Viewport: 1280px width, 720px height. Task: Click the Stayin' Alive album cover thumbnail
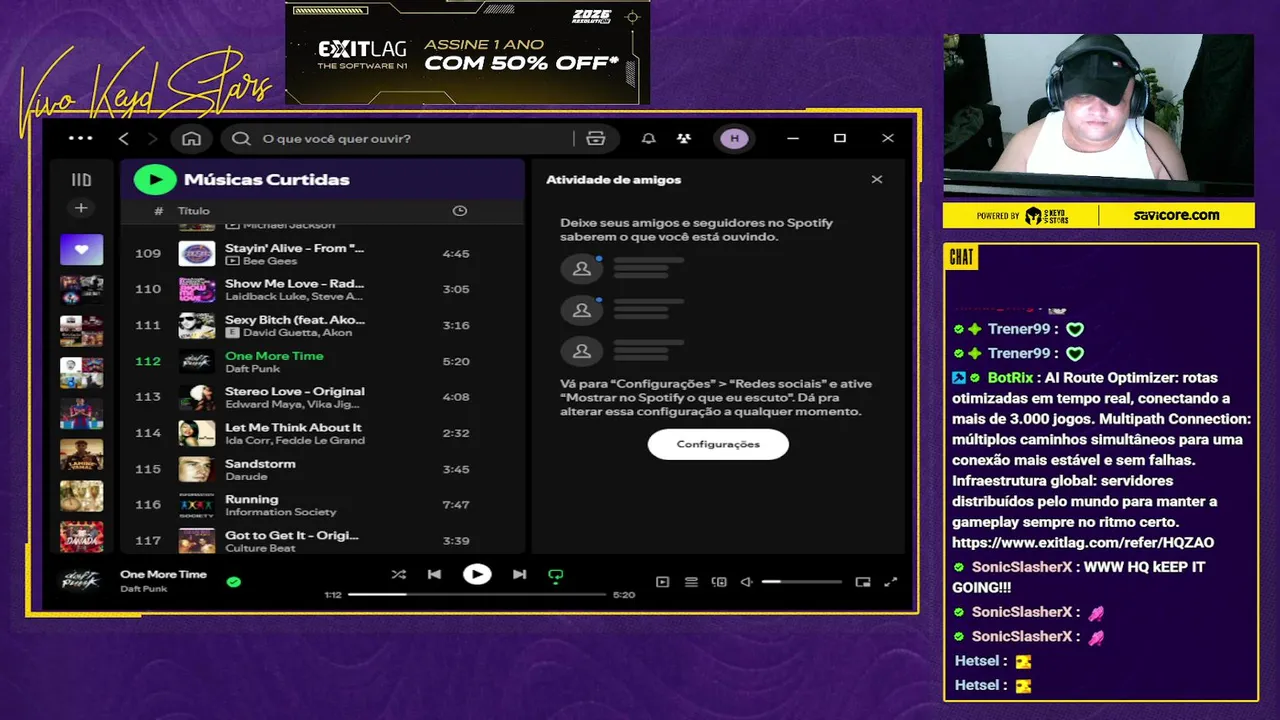(197, 254)
